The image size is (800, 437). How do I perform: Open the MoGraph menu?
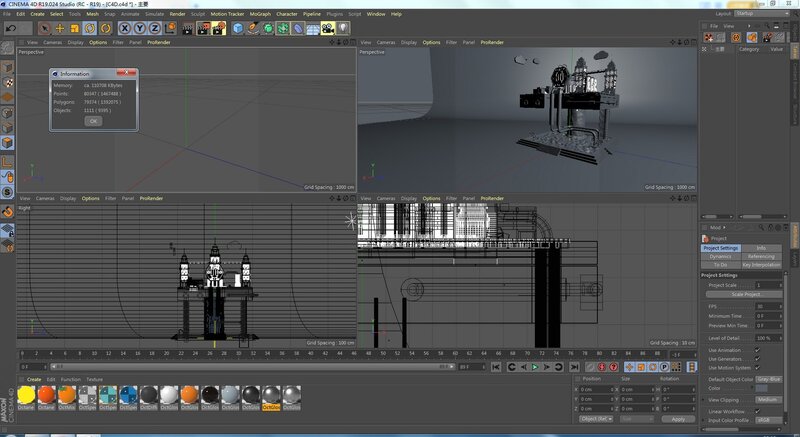click(260, 14)
